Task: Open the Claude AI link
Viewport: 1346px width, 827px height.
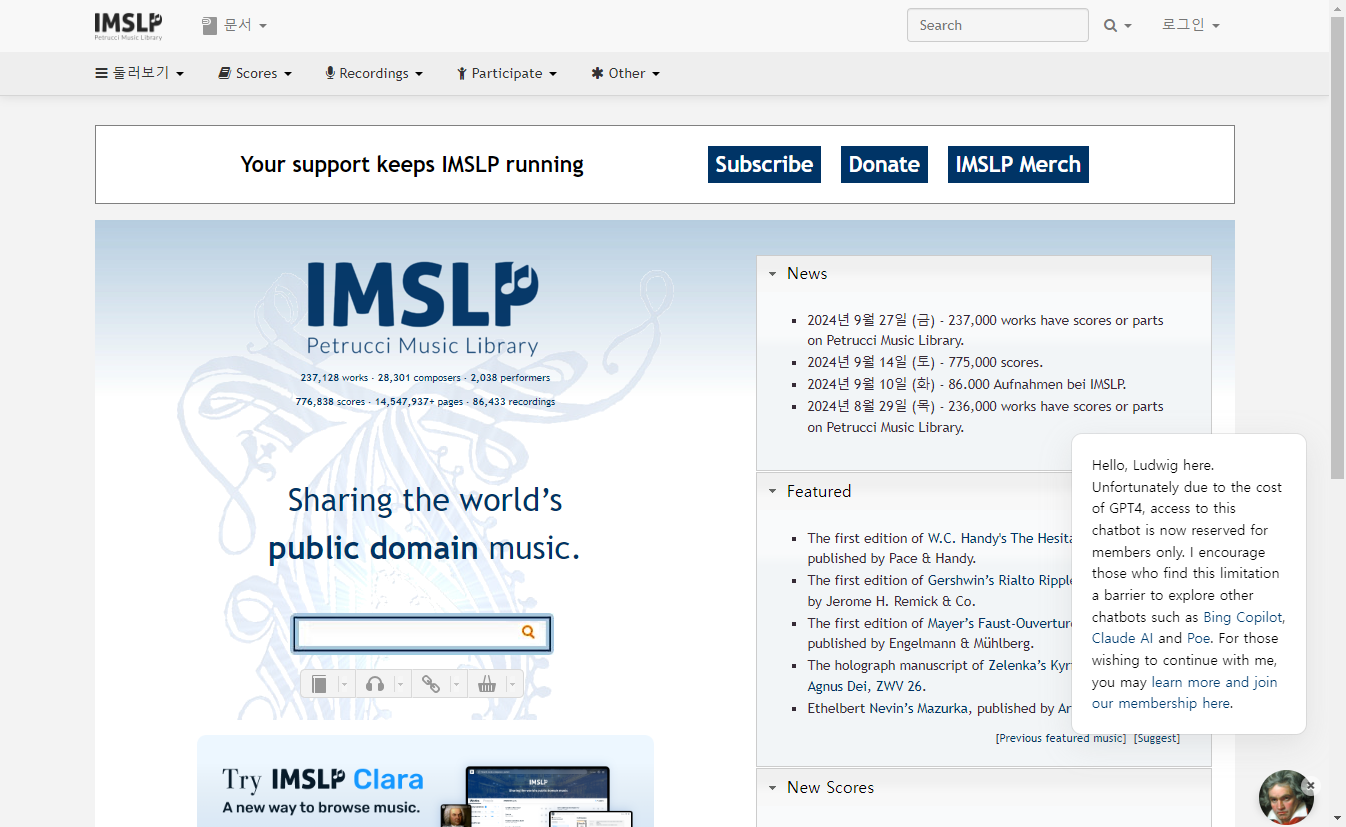Action: 1122,638
